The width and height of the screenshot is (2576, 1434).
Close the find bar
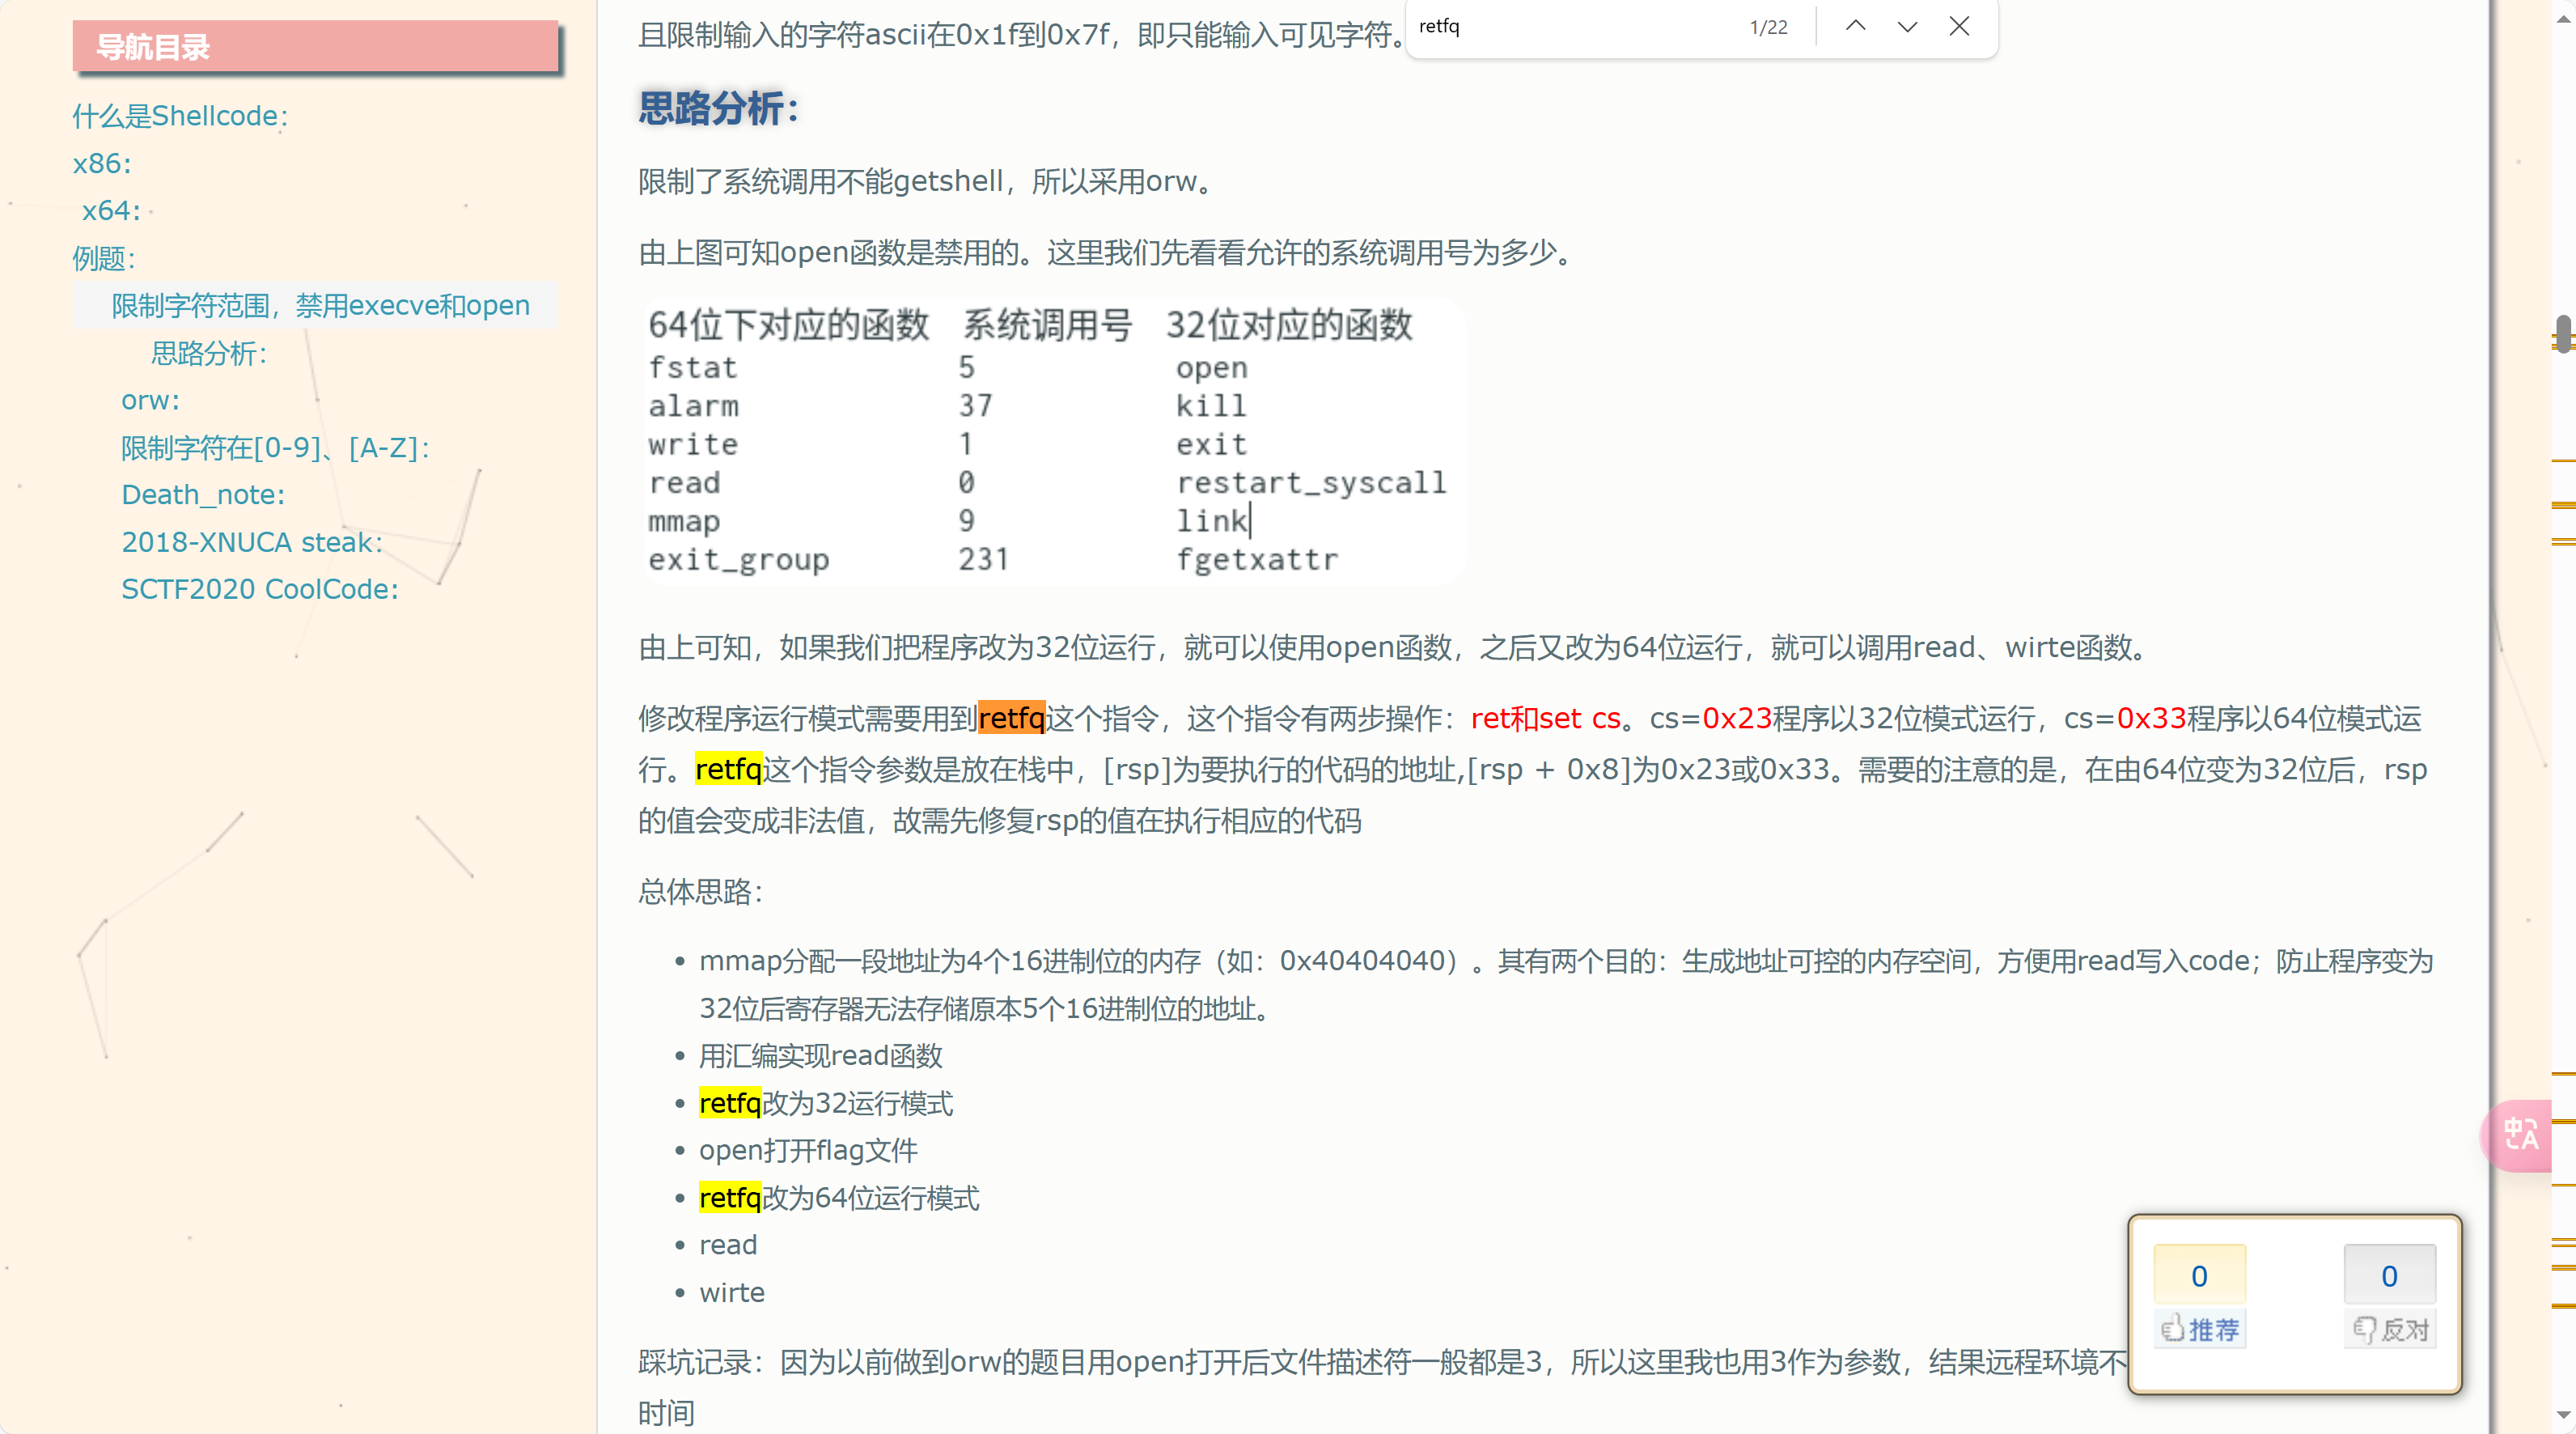1959,27
